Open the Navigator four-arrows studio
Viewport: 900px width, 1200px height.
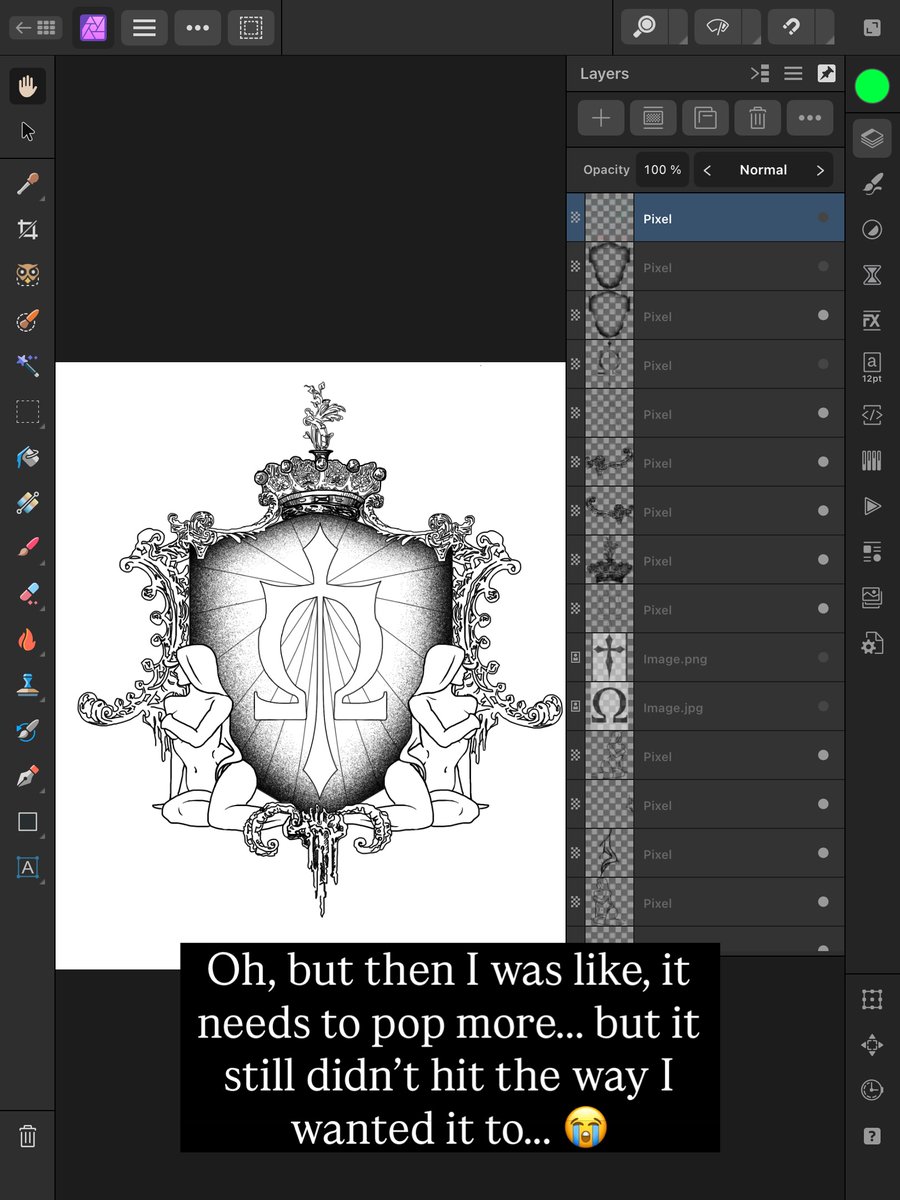pos(872,1045)
